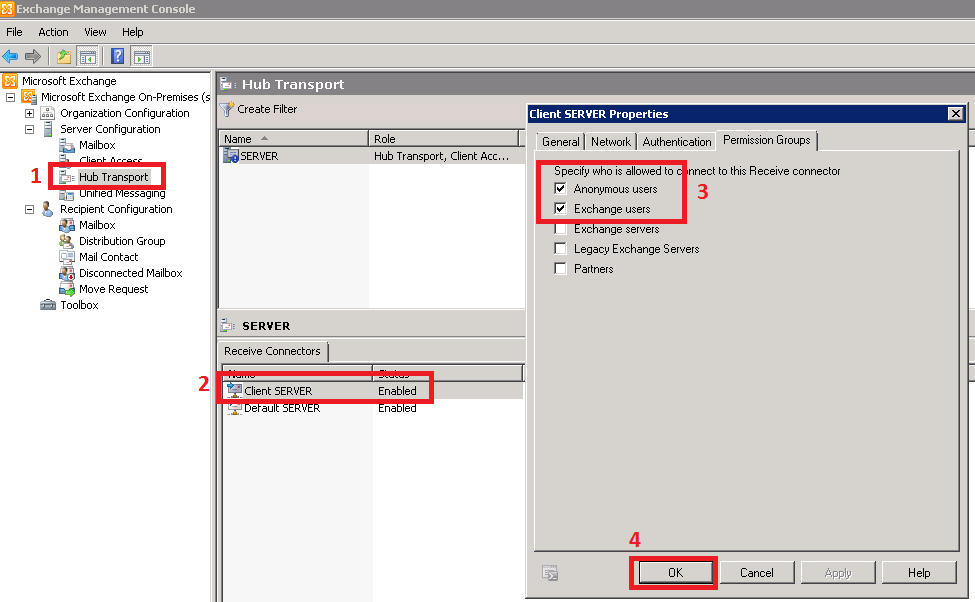Viewport: 975px width, 602px height.
Task: Click the Default SERVER connector icon
Action: 234,408
